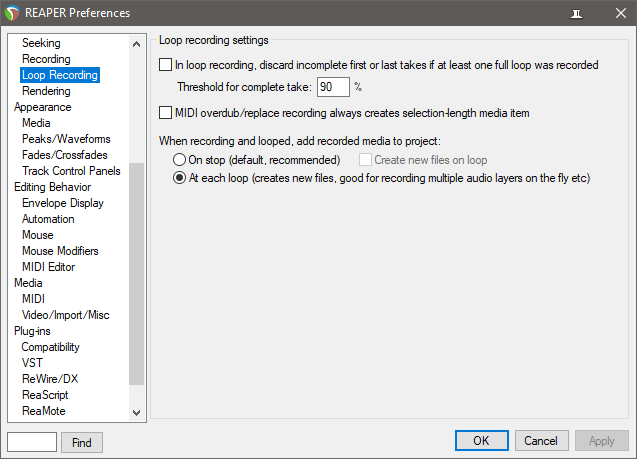Enable discard incomplete first or last takes
The width and height of the screenshot is (637, 459).
pos(165,65)
